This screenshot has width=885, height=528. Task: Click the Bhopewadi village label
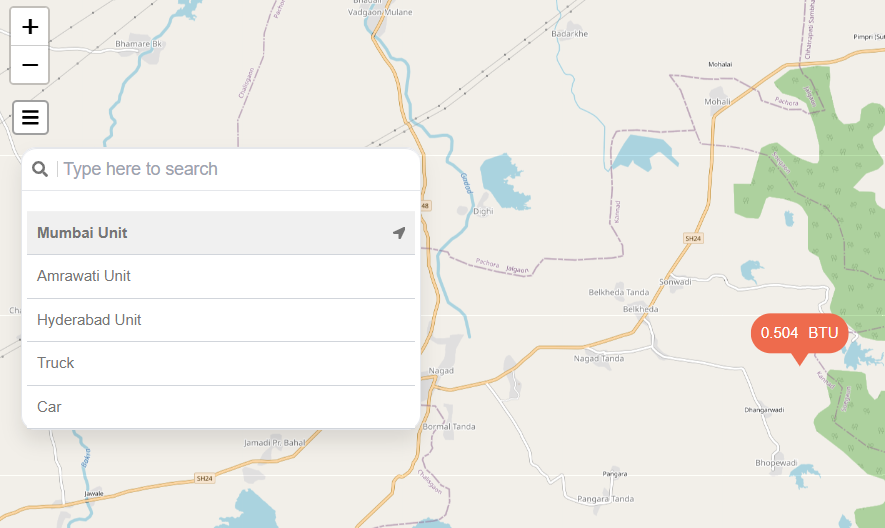coord(776,464)
